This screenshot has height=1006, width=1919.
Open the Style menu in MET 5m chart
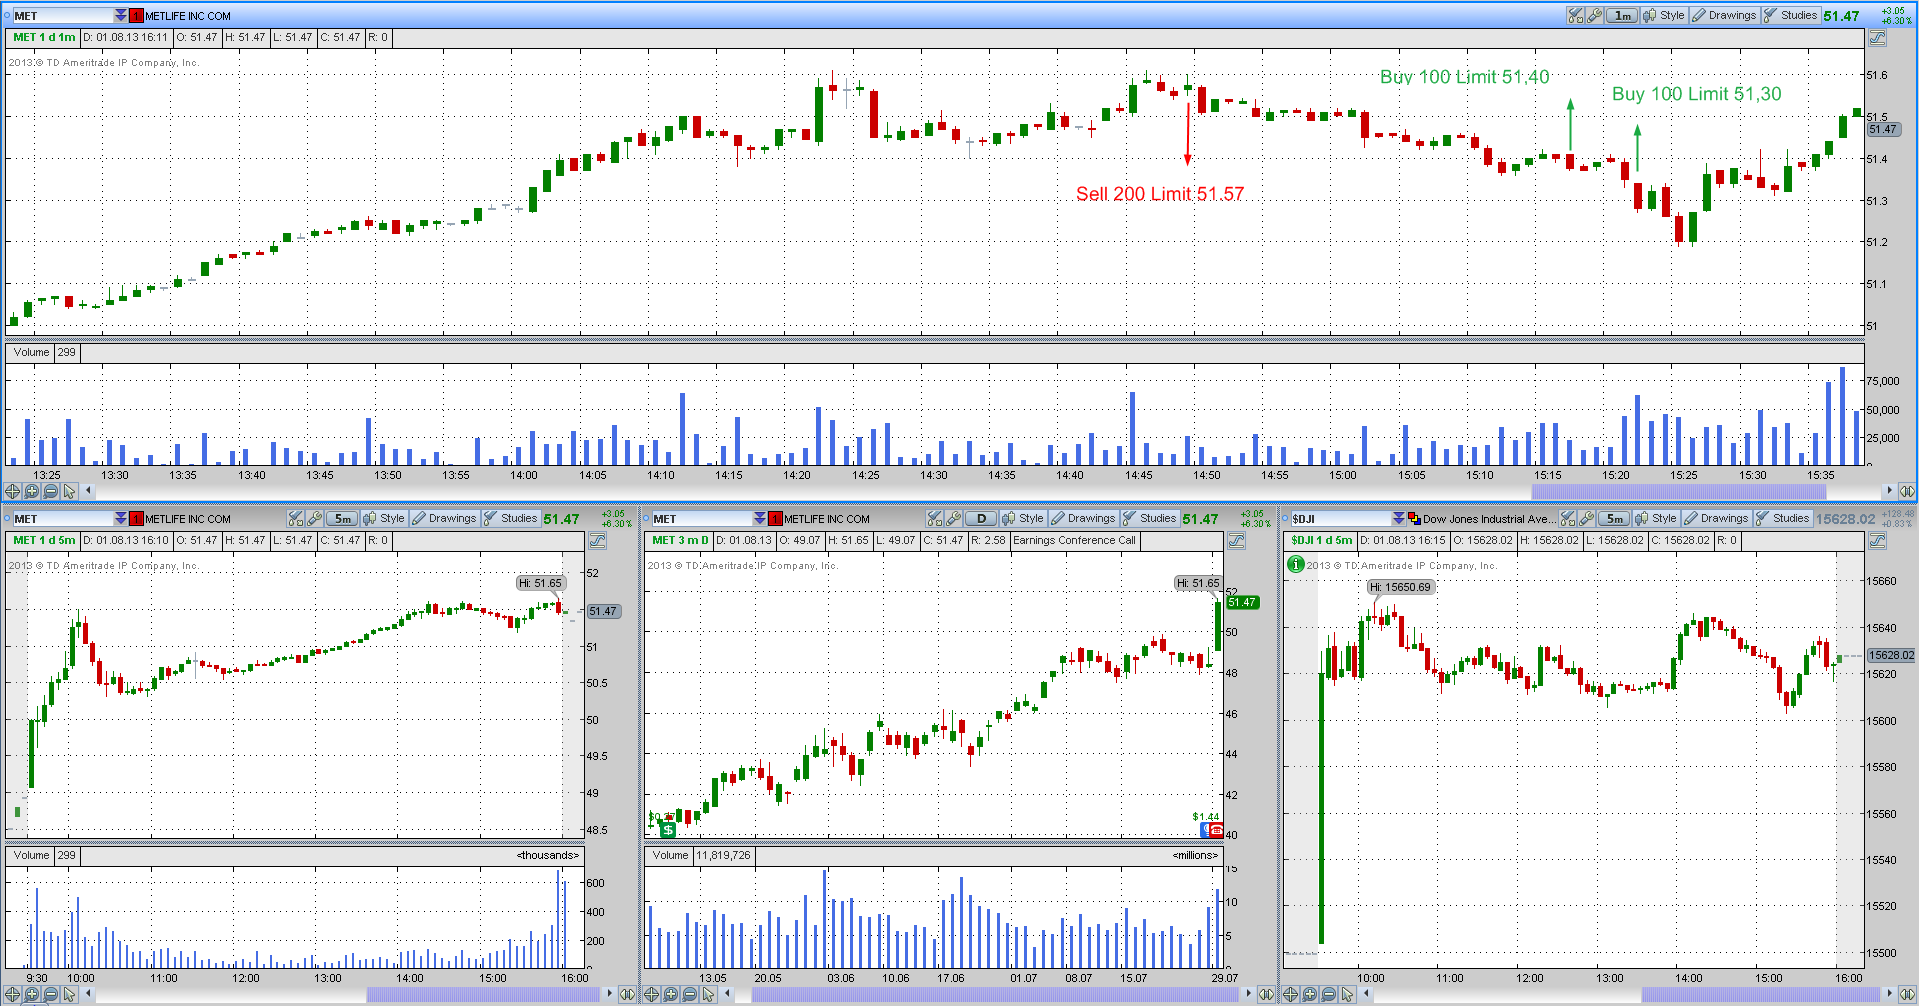click(384, 518)
